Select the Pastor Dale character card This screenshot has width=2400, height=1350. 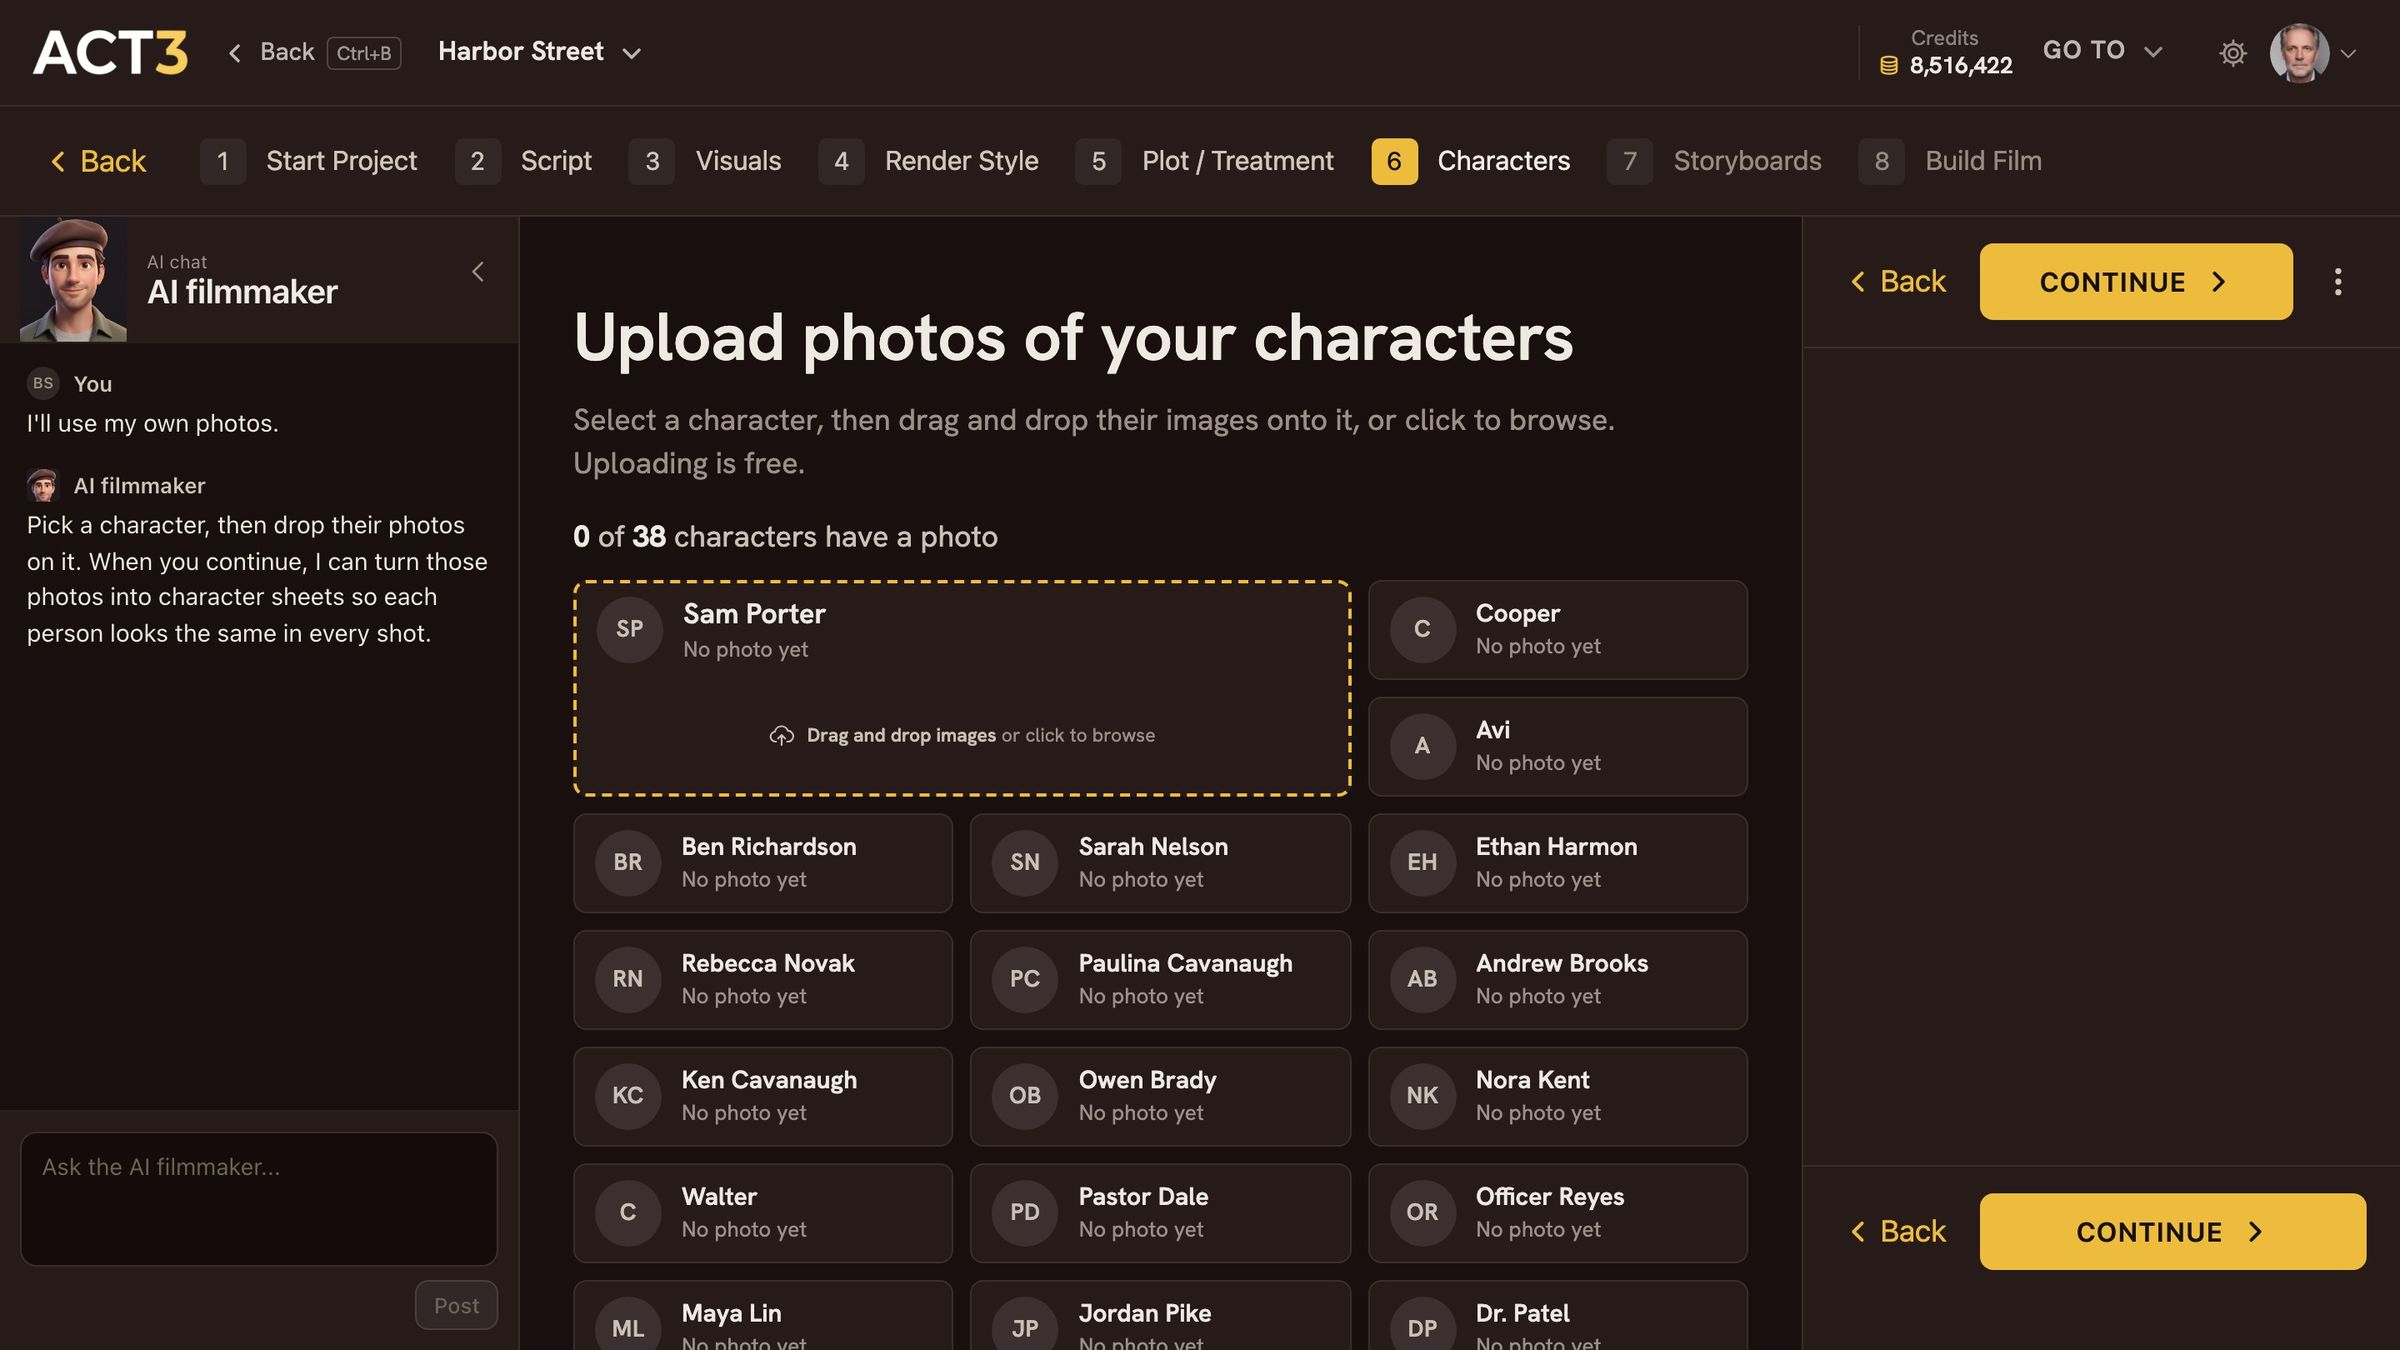[x=1160, y=1213]
